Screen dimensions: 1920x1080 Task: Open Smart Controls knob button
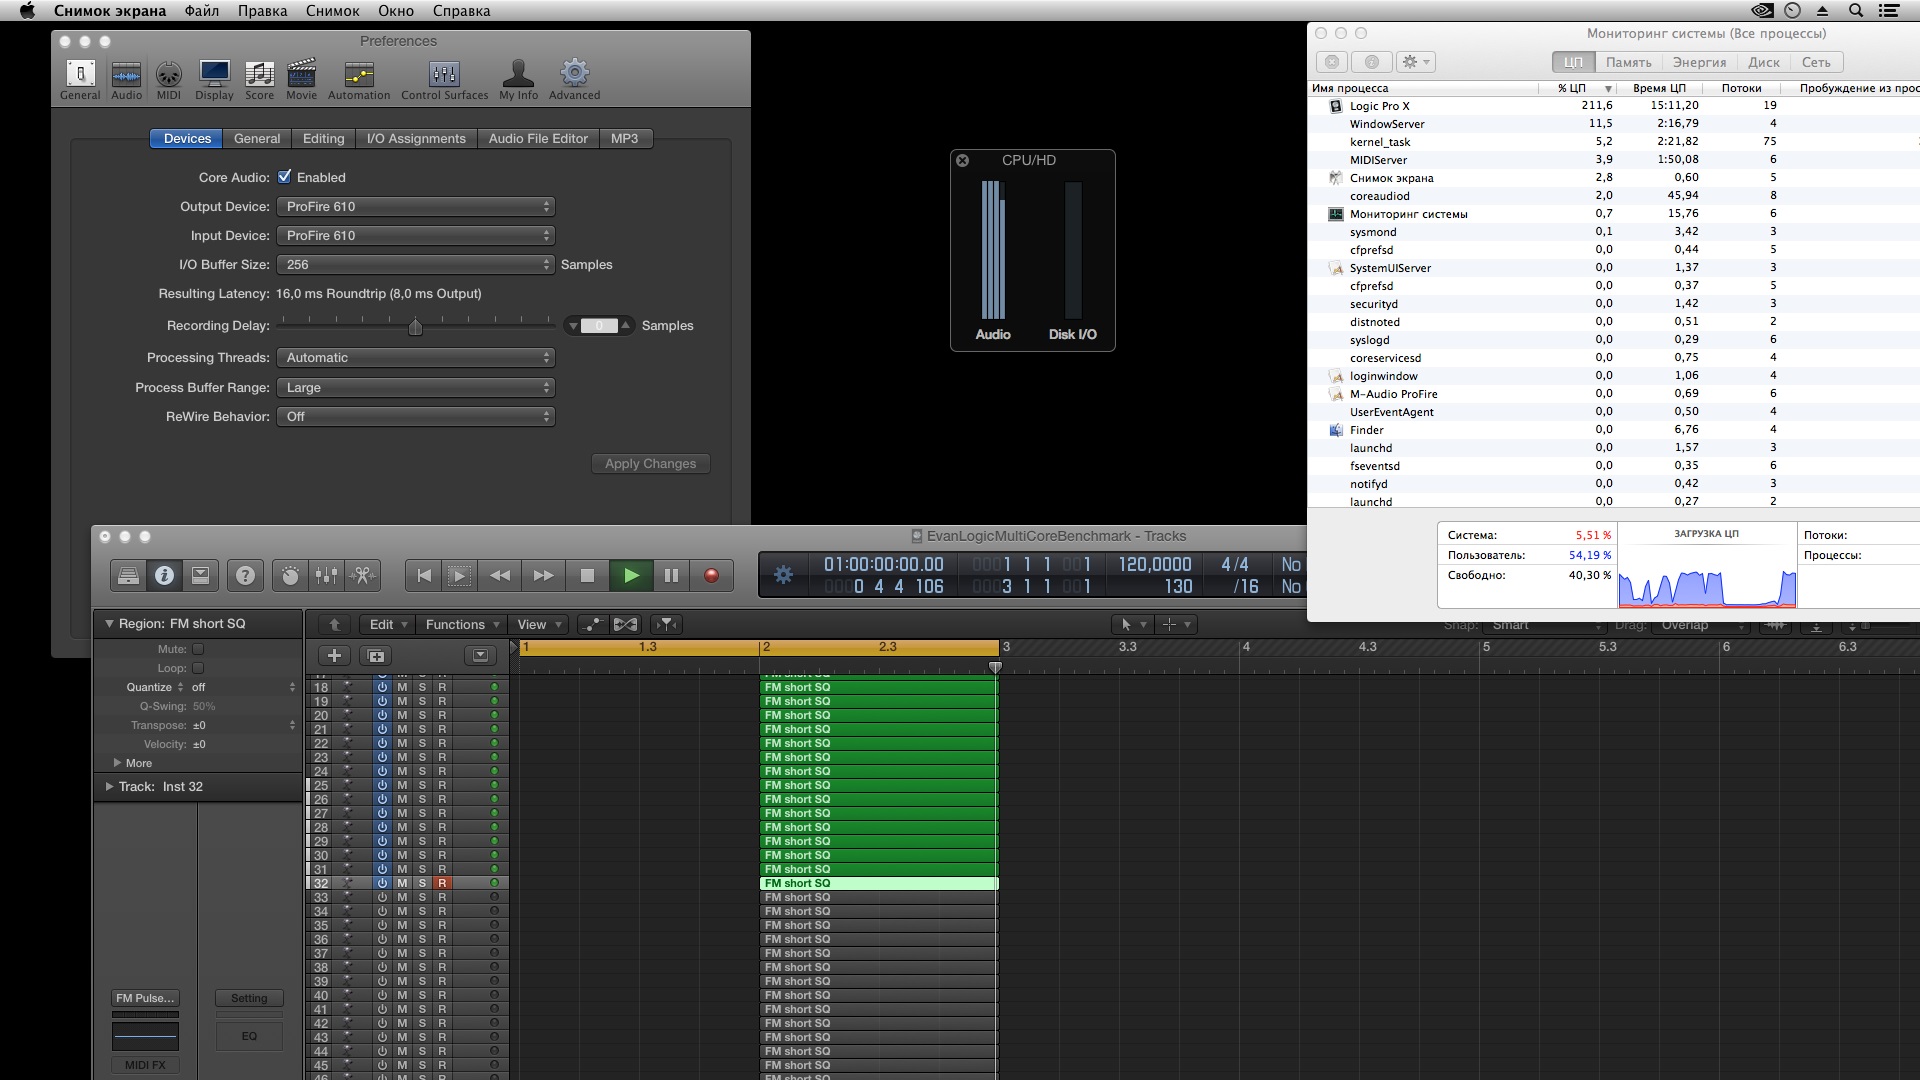pyautogui.click(x=290, y=575)
